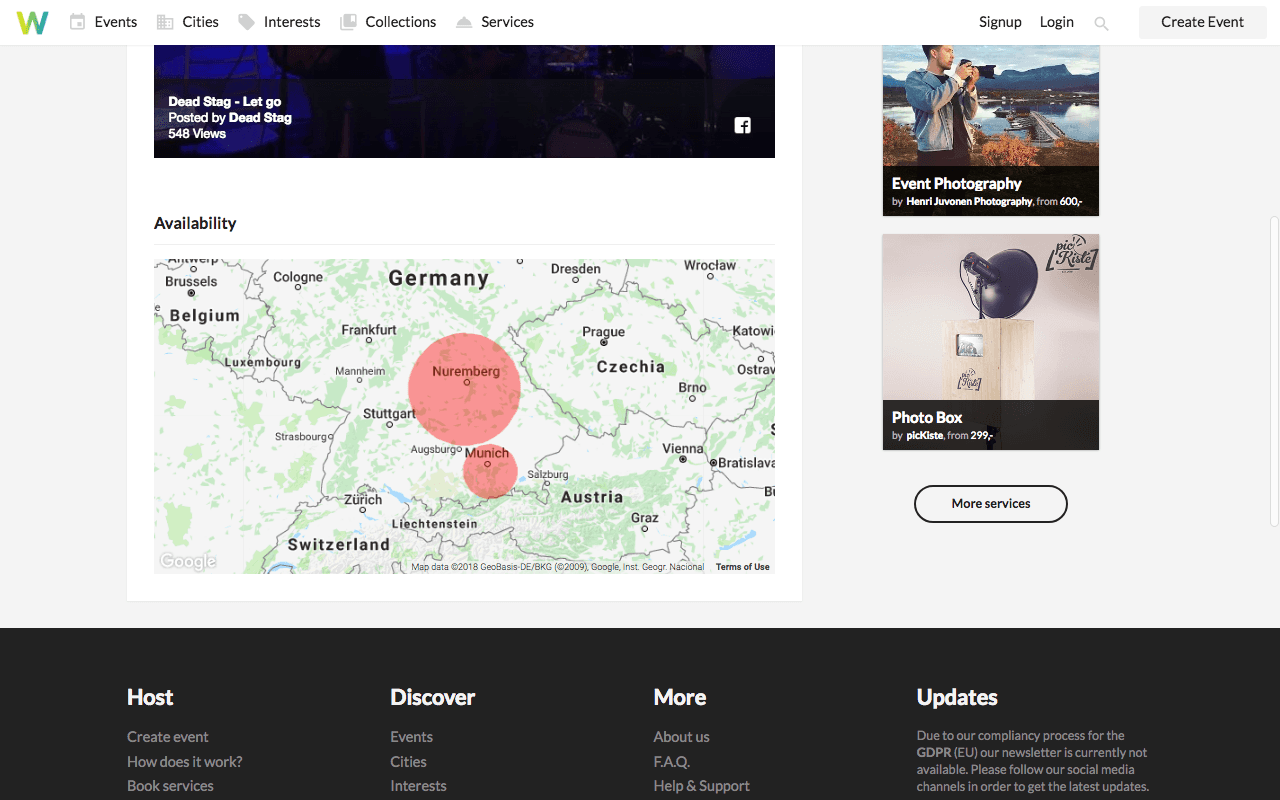Screen dimensions: 1280x800
Task: Click the bell icon beside Services
Action: 464,22
